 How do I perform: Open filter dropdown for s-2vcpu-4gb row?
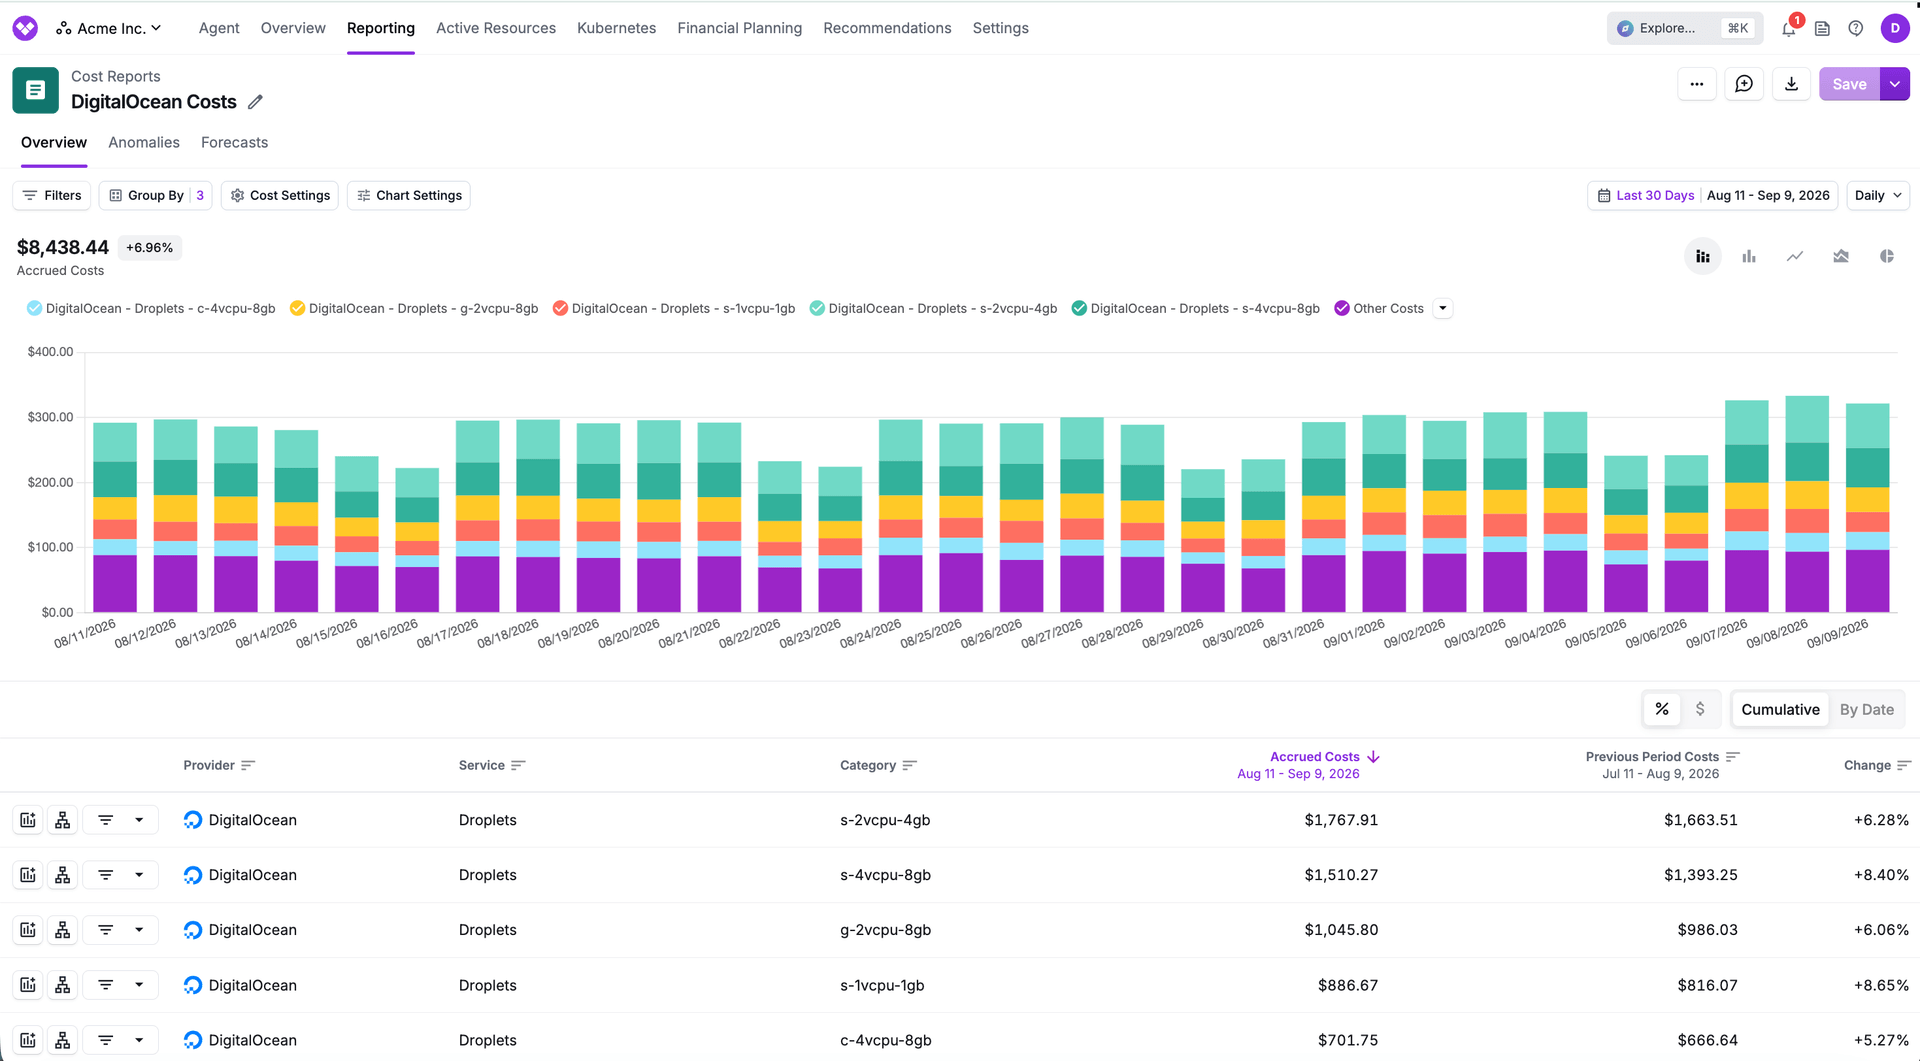coord(120,820)
